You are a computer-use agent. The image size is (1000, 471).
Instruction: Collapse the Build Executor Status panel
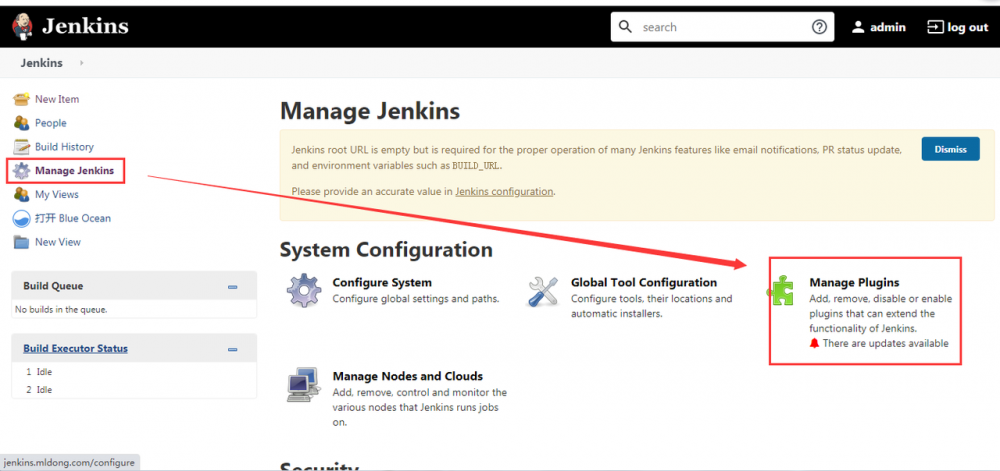(233, 349)
